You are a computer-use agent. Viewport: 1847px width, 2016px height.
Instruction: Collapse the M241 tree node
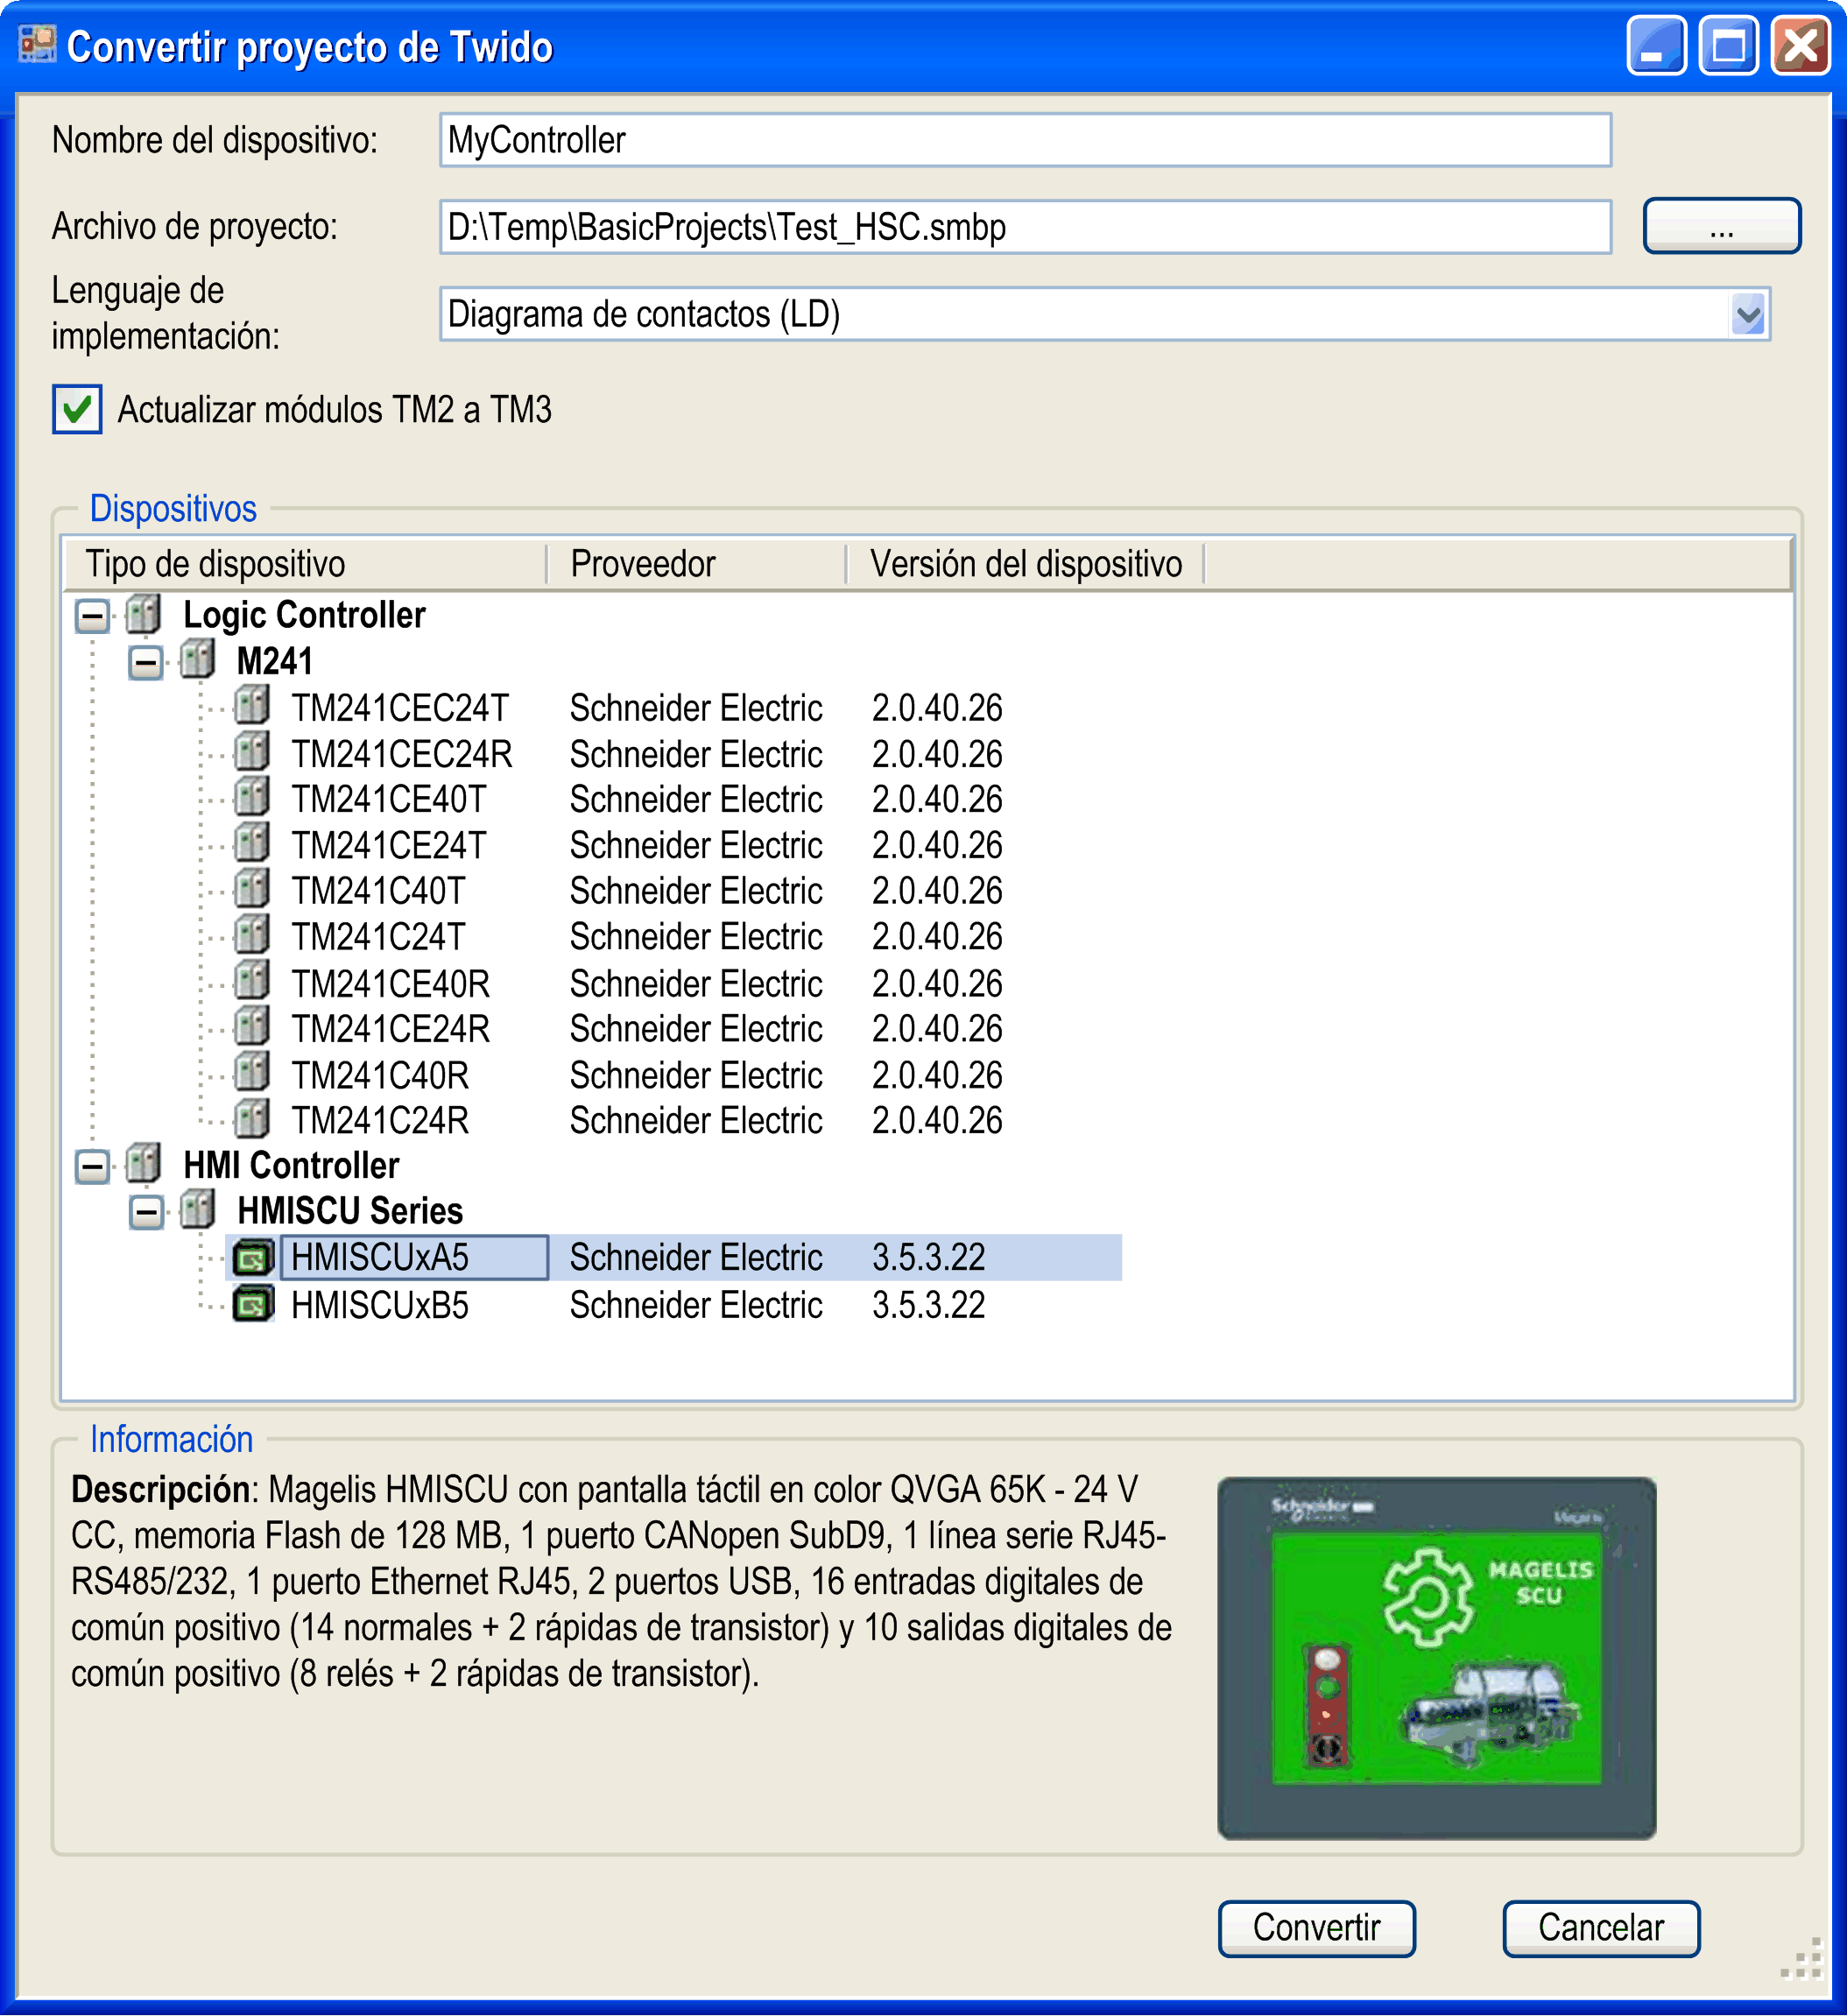pos(146,662)
